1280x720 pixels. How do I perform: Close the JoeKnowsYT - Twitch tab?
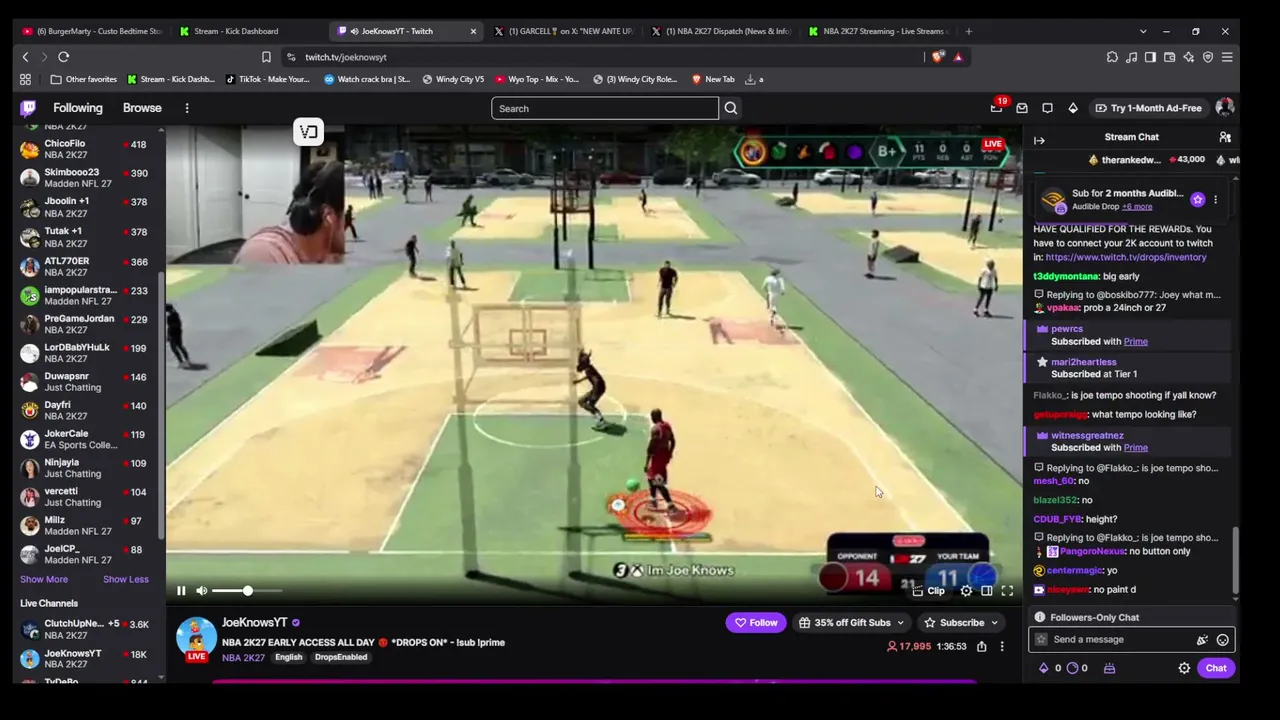click(473, 31)
